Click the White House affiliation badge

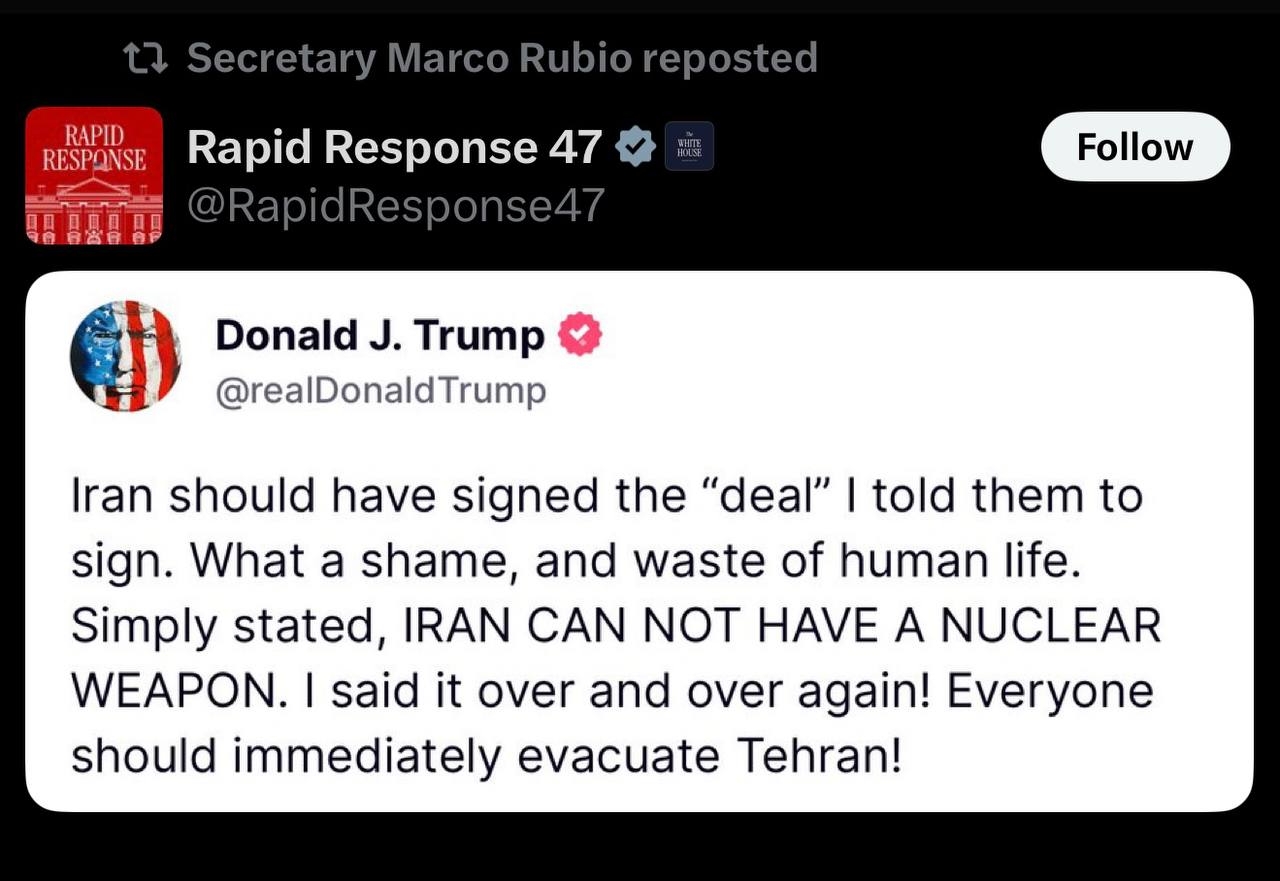tap(689, 147)
